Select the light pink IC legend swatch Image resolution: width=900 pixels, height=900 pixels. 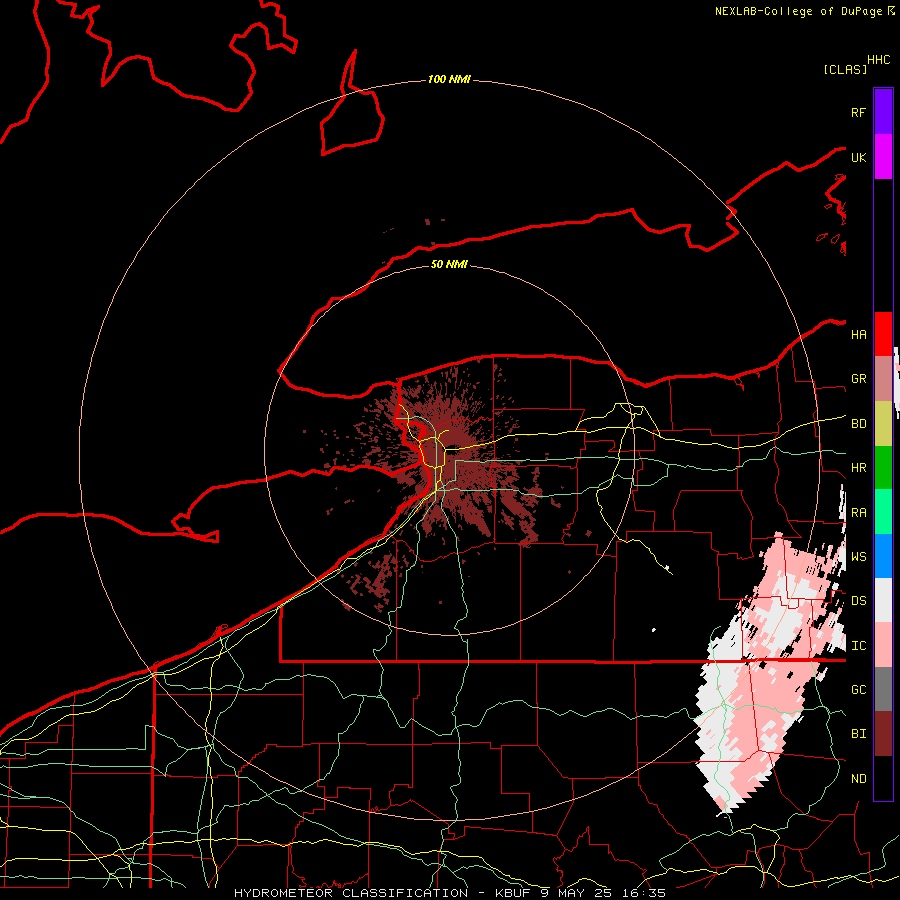click(x=883, y=645)
